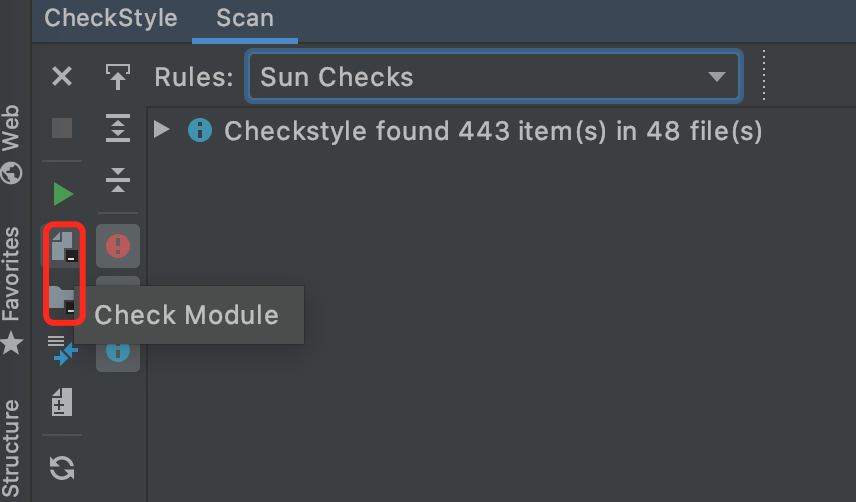
Task: Click the autoscroll to source arrows icon
Action: 62,350
